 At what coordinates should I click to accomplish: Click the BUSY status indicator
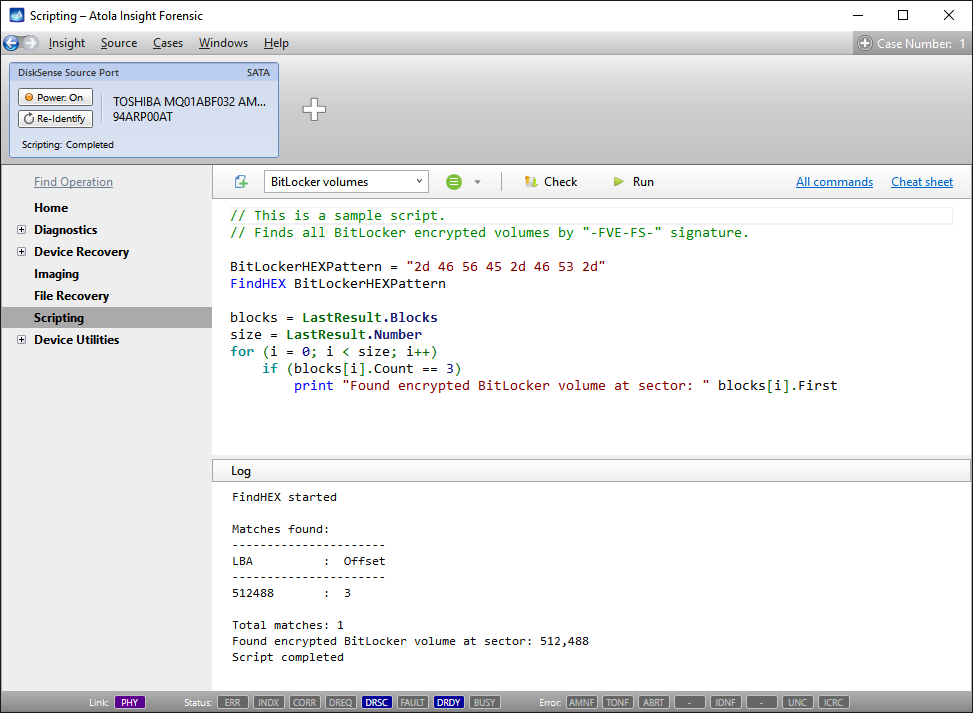coord(485,702)
